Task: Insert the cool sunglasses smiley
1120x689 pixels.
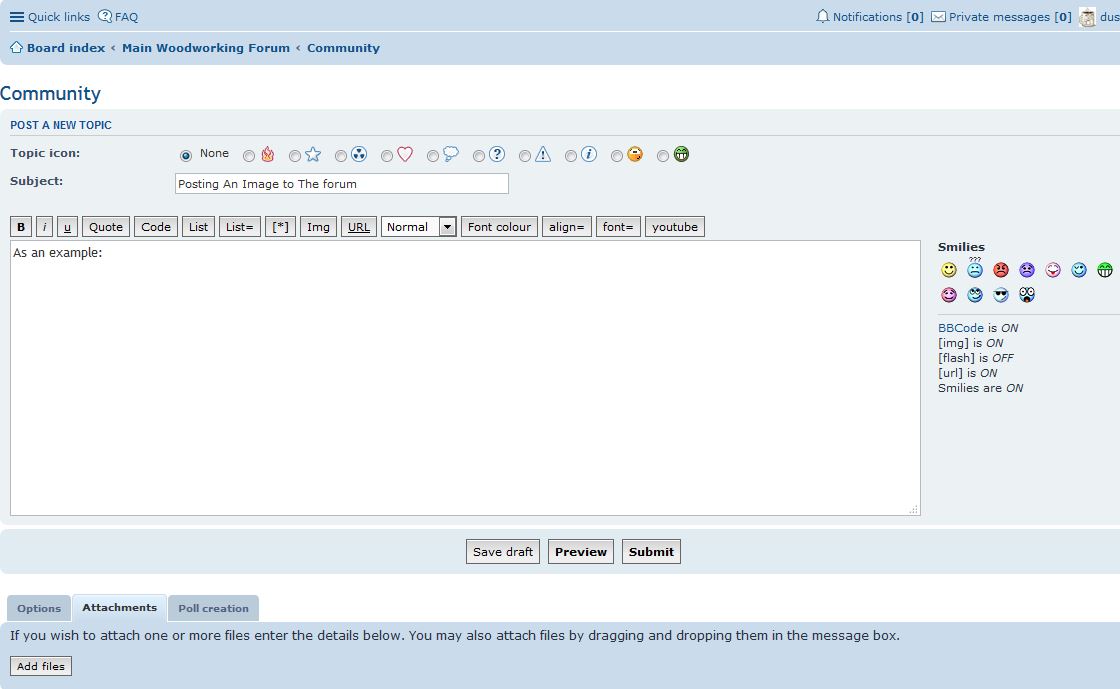Action: (x=1001, y=295)
